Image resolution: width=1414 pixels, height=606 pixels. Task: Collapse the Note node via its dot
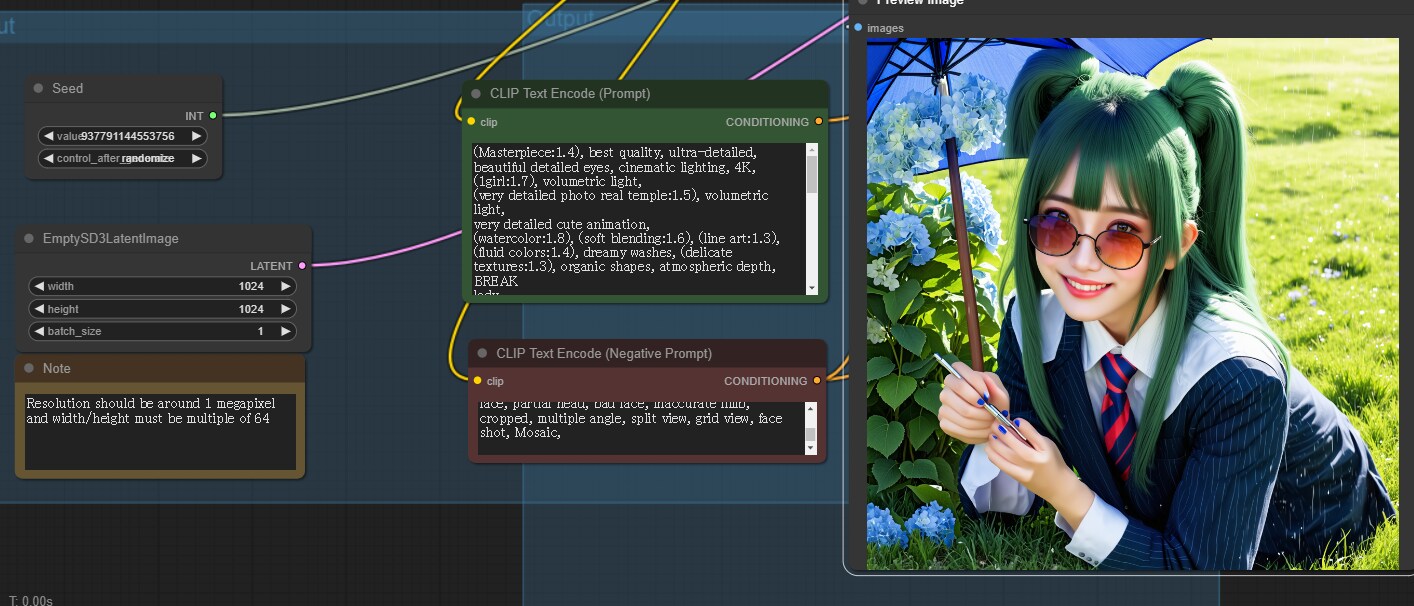(x=30, y=369)
